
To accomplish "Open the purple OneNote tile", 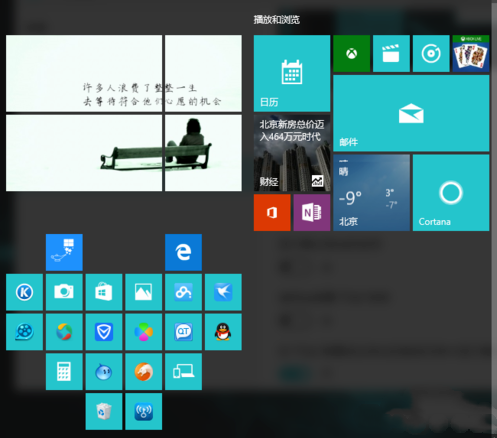I will [312, 213].
